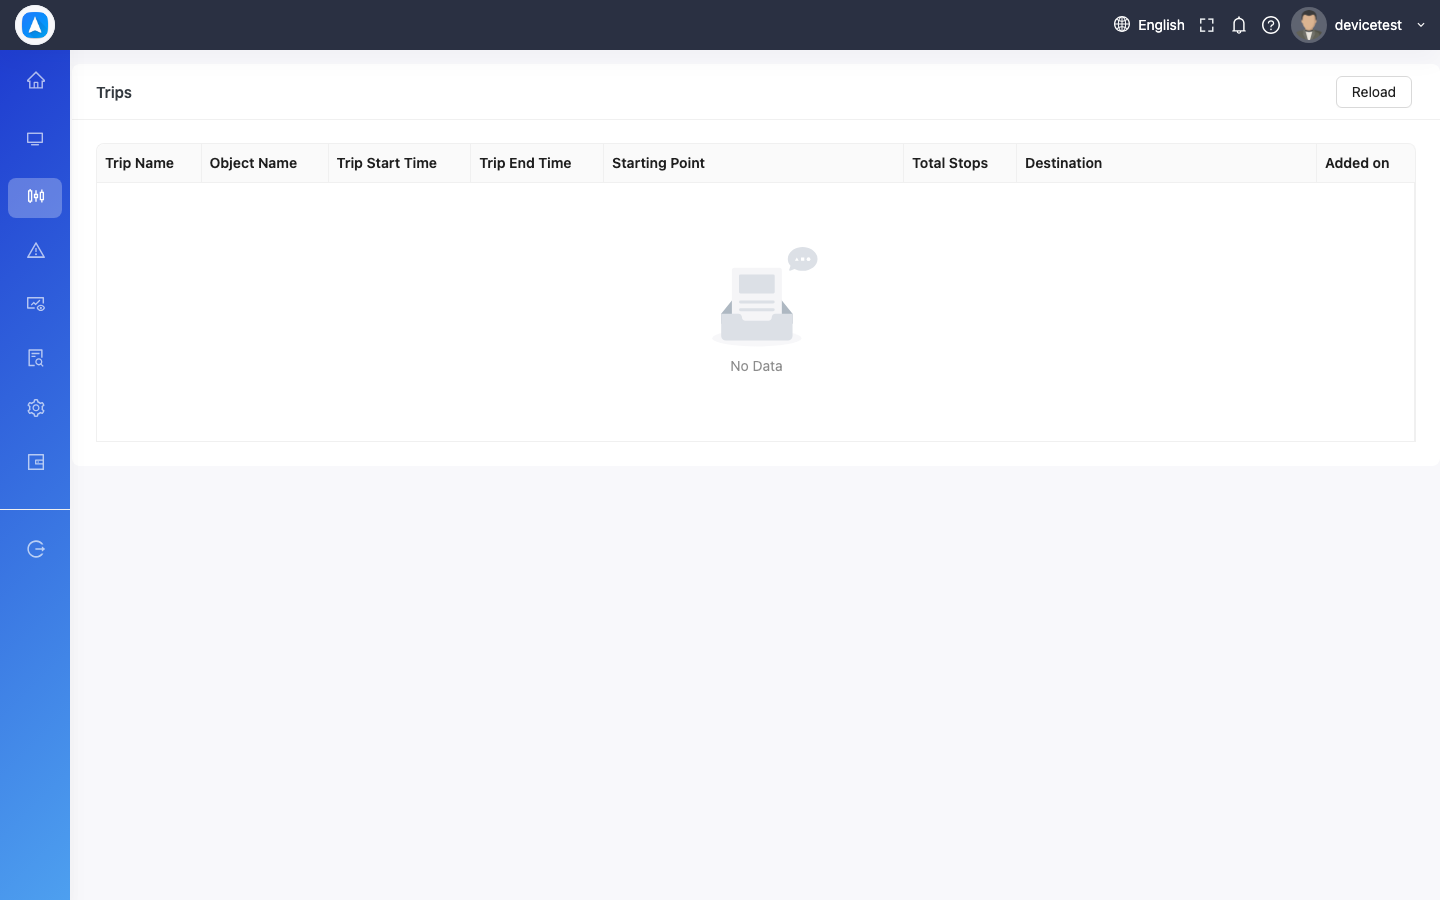This screenshot has width=1440, height=900.
Task: Click the Reload button
Action: 1374,92
